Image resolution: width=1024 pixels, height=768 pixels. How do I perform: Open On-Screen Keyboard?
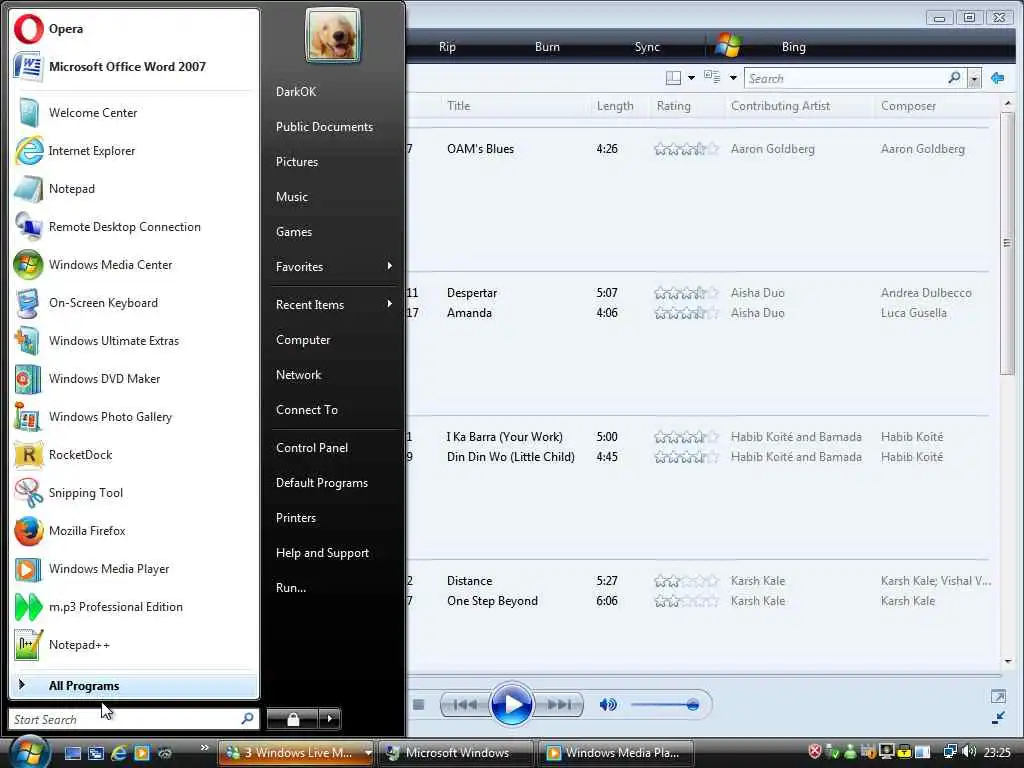[x=134, y=303]
